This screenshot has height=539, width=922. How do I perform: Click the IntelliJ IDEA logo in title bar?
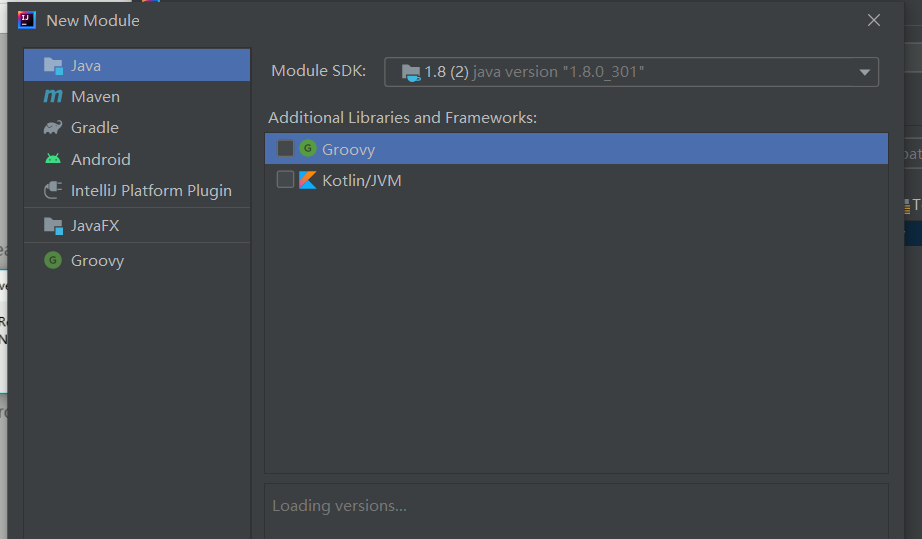click(x=26, y=20)
